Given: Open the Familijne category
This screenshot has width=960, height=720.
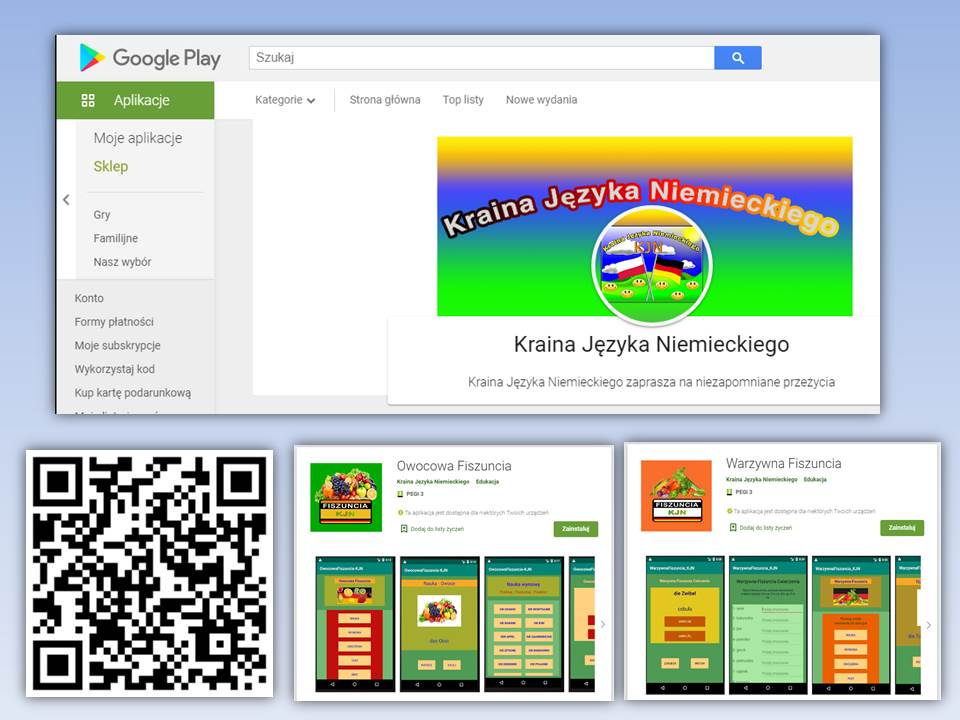Looking at the screenshot, I should pyautogui.click(x=116, y=238).
